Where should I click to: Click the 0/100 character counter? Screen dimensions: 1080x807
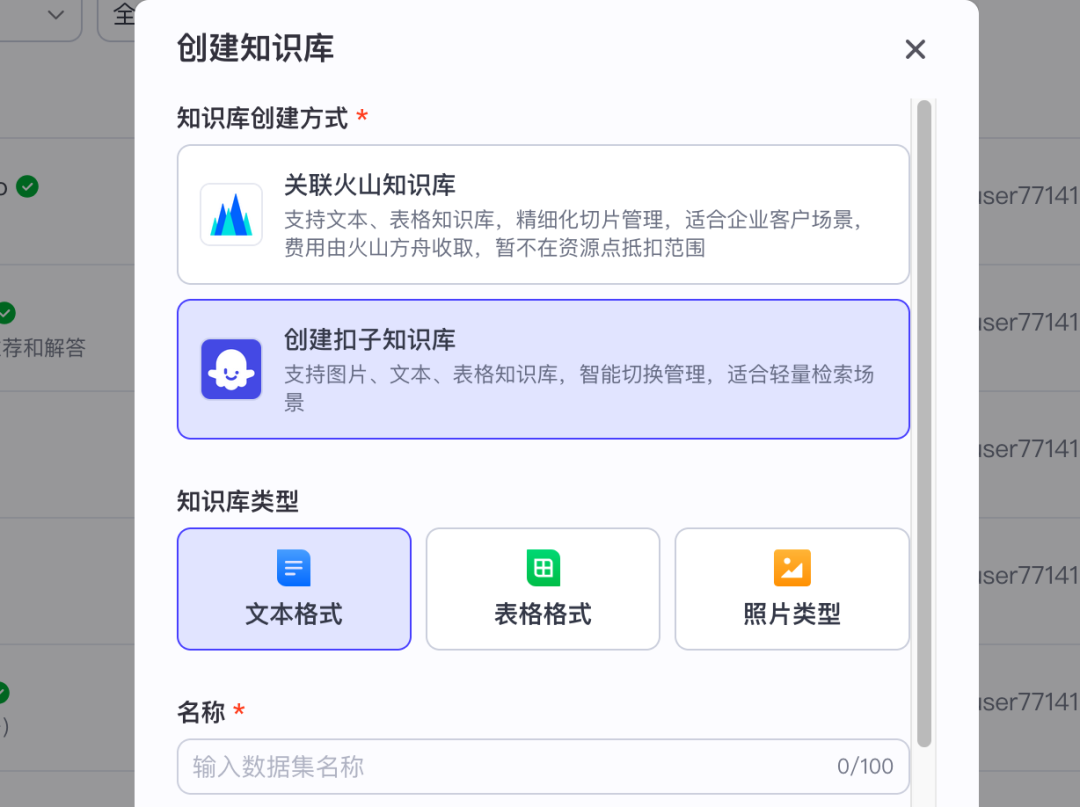865,767
